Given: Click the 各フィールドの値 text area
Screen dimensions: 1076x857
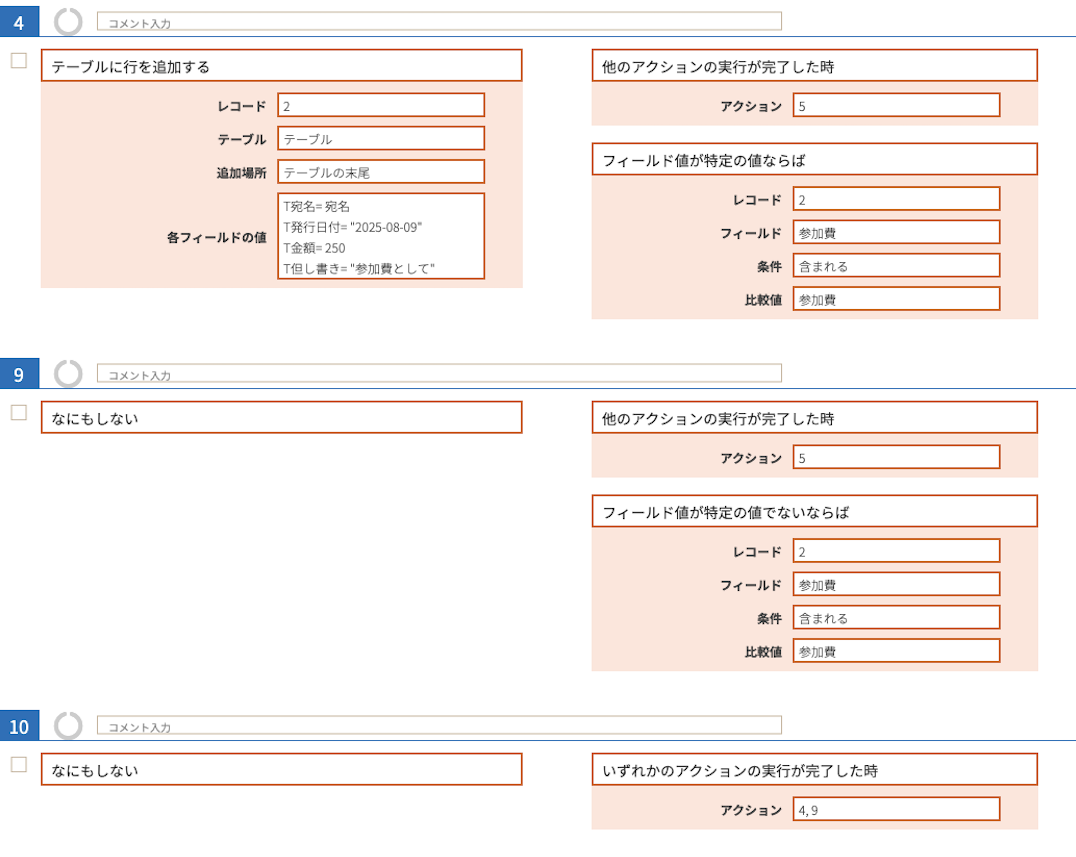Looking at the screenshot, I should 381,237.
